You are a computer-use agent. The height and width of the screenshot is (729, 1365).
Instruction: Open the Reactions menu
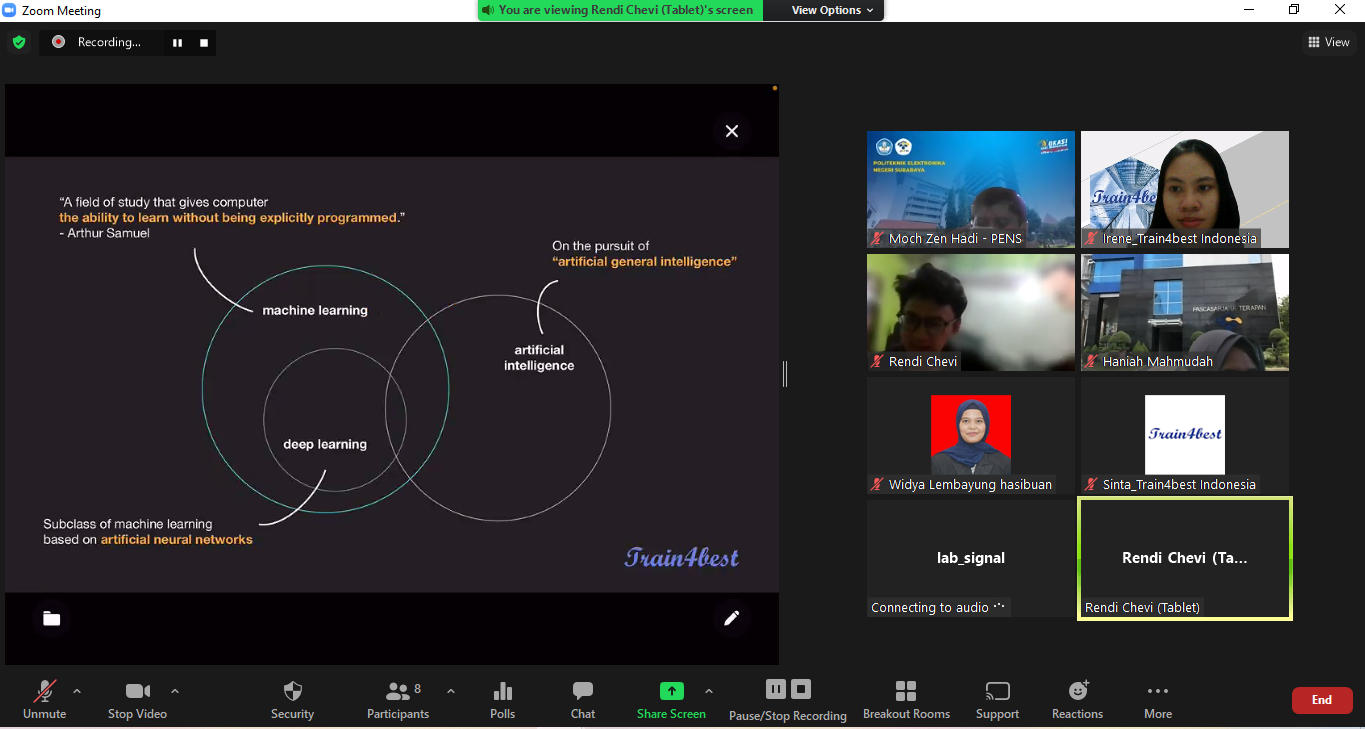[1077, 700]
